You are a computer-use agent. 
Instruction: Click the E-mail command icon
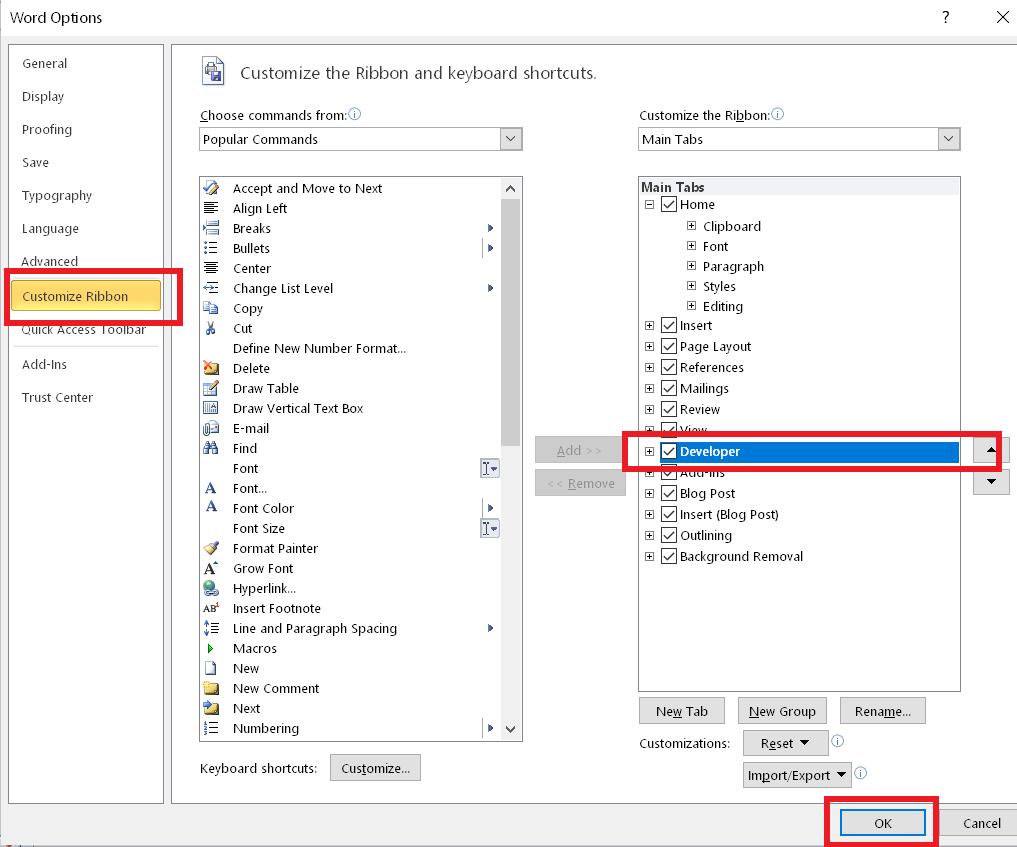tap(211, 429)
